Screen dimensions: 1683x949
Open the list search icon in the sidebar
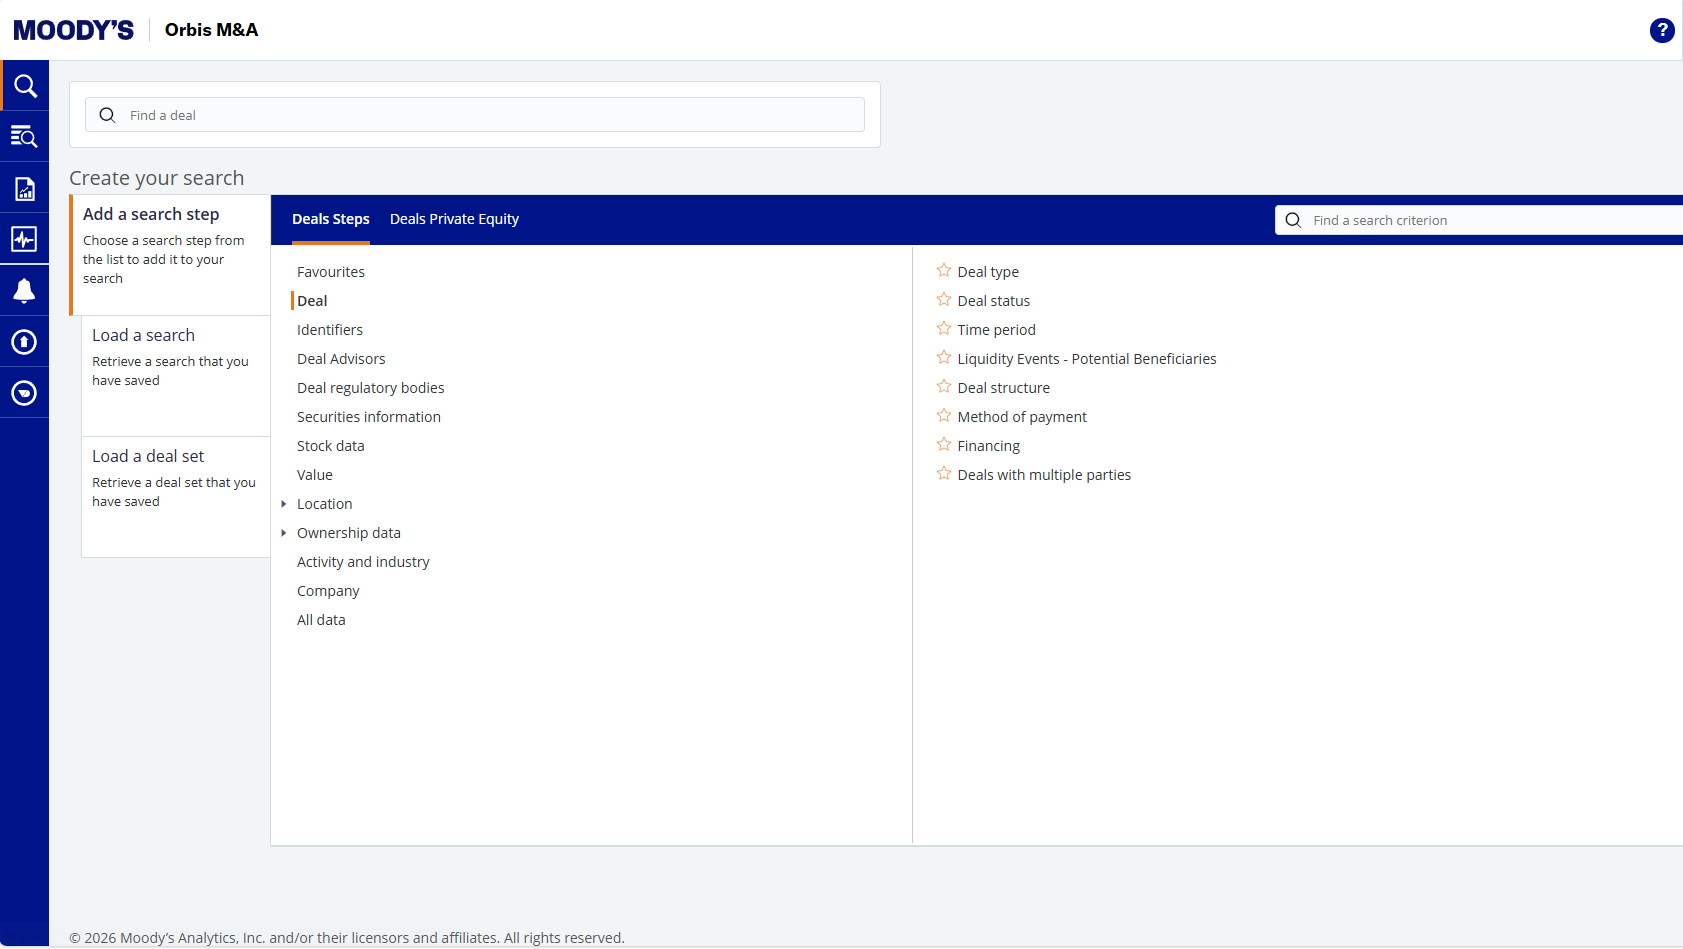(25, 137)
